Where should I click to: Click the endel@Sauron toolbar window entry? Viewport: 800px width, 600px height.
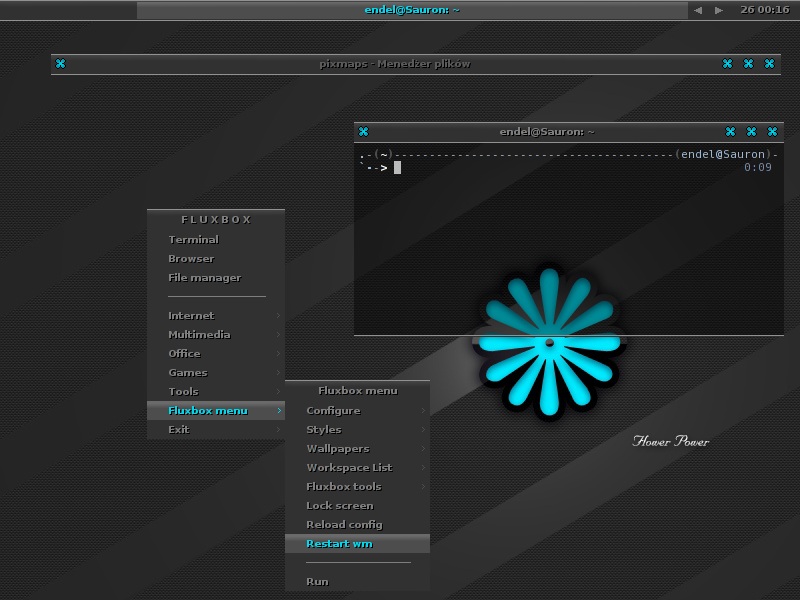tap(412, 10)
